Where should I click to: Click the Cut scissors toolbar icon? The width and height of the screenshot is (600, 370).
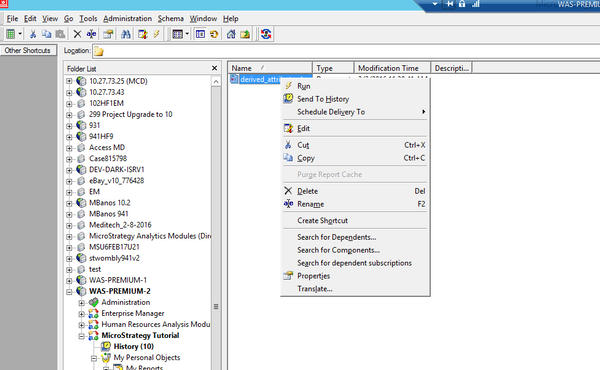coord(33,34)
